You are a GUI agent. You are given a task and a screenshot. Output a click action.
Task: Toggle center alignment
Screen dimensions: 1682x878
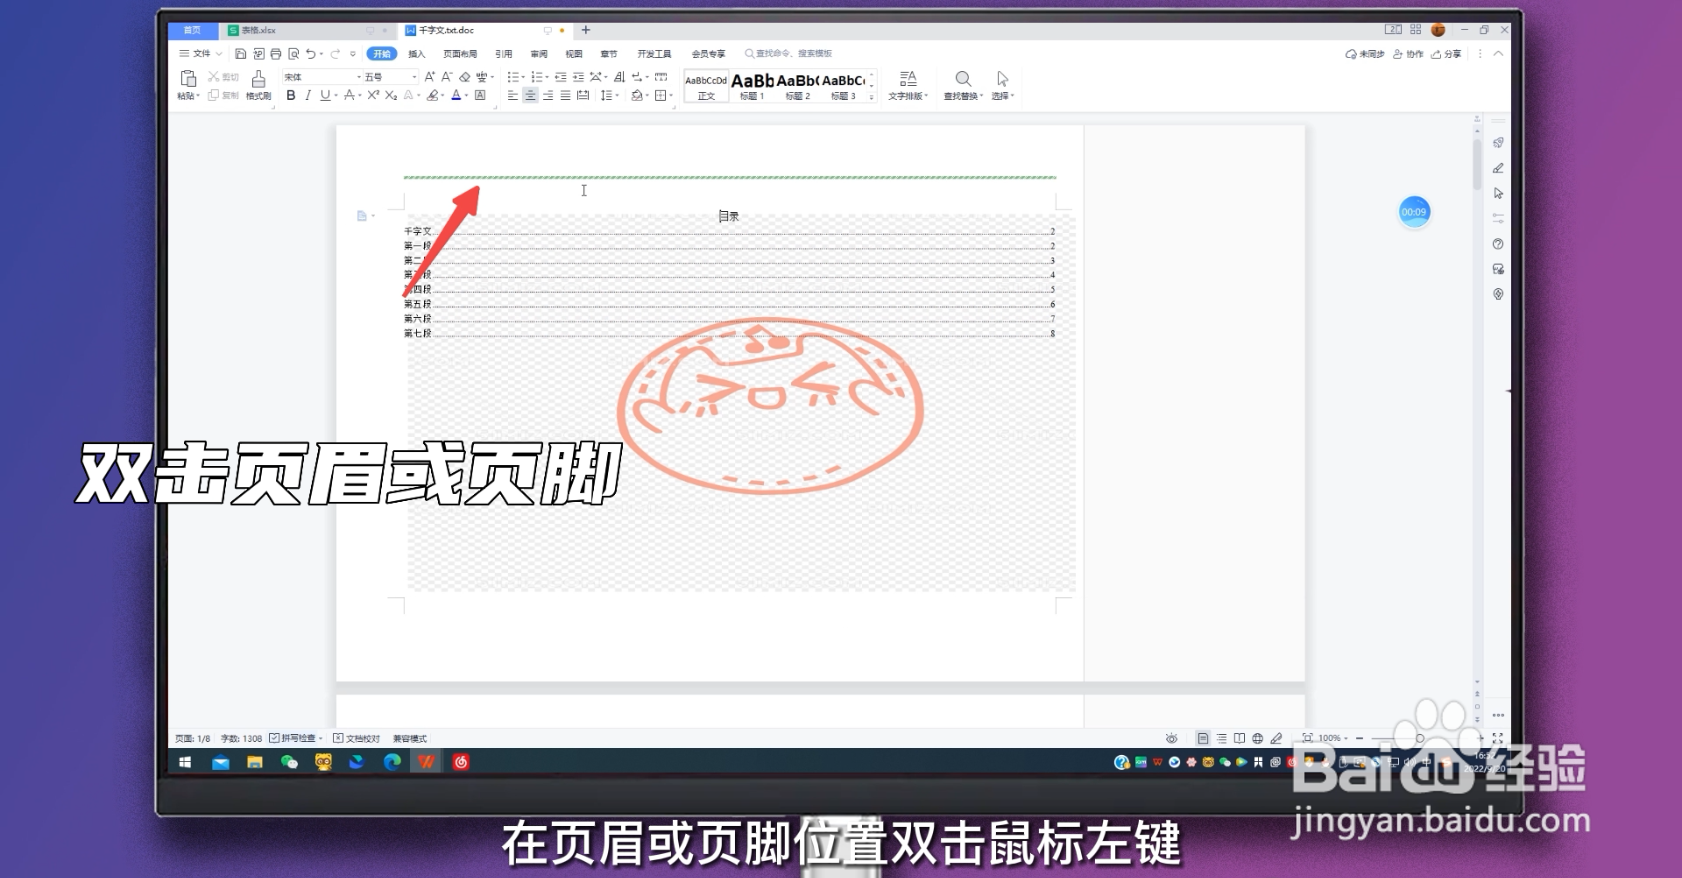(531, 96)
